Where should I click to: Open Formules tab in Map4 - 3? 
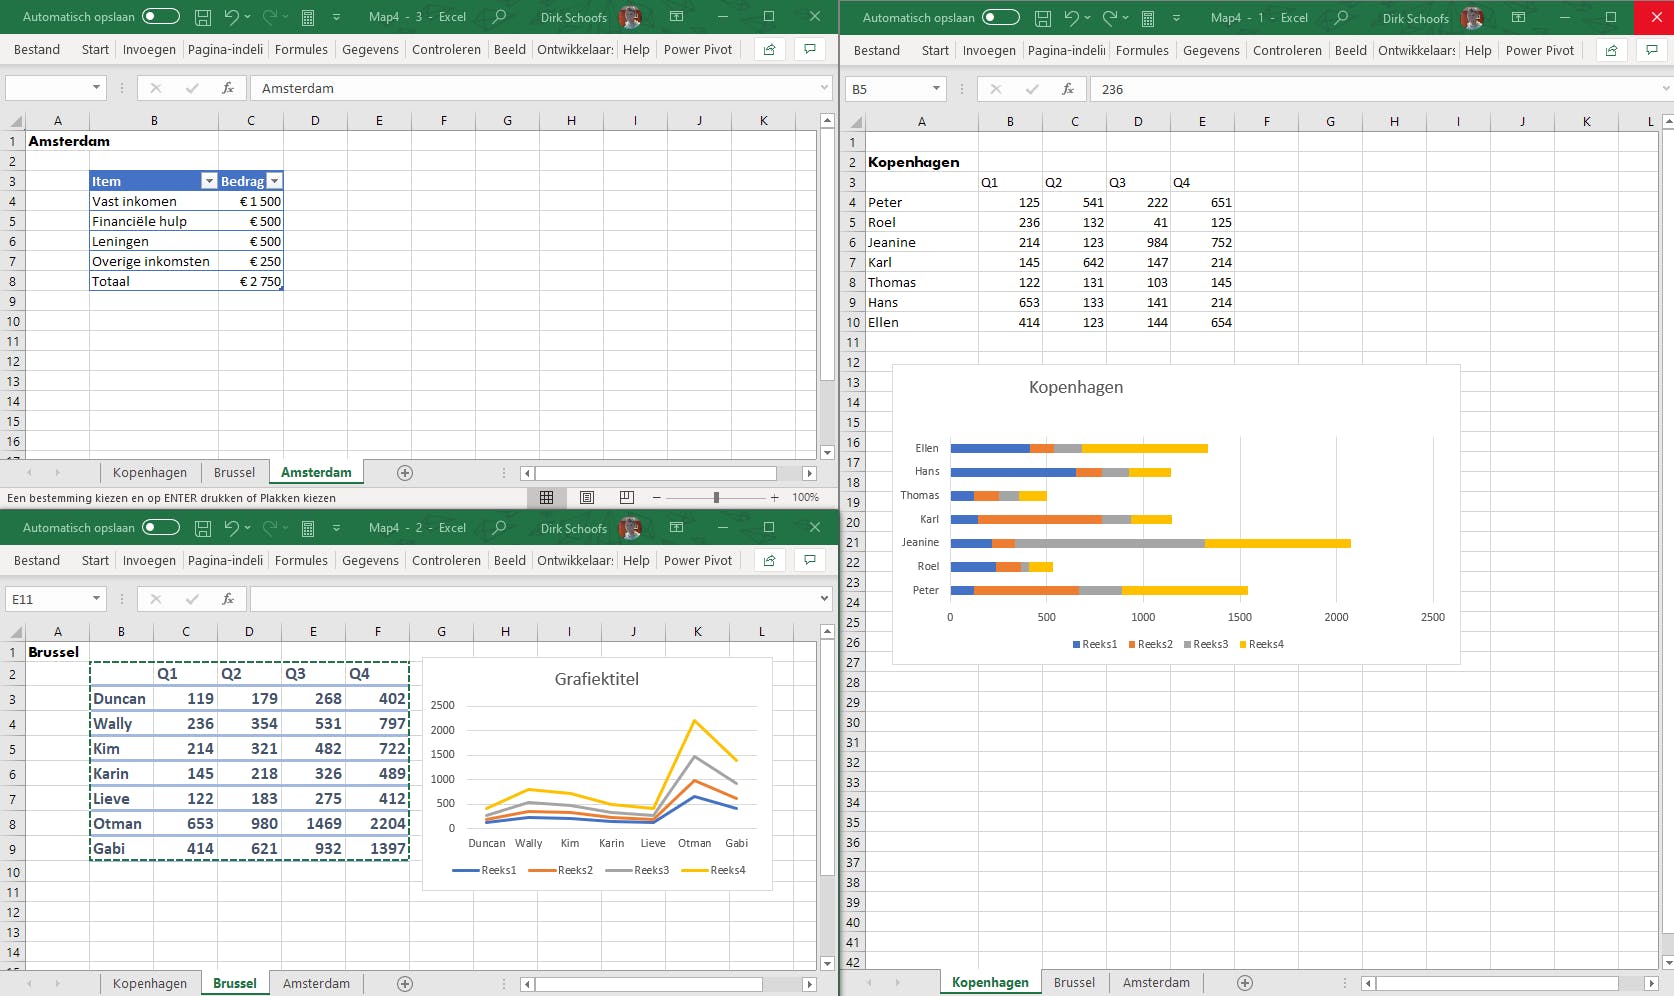(301, 49)
